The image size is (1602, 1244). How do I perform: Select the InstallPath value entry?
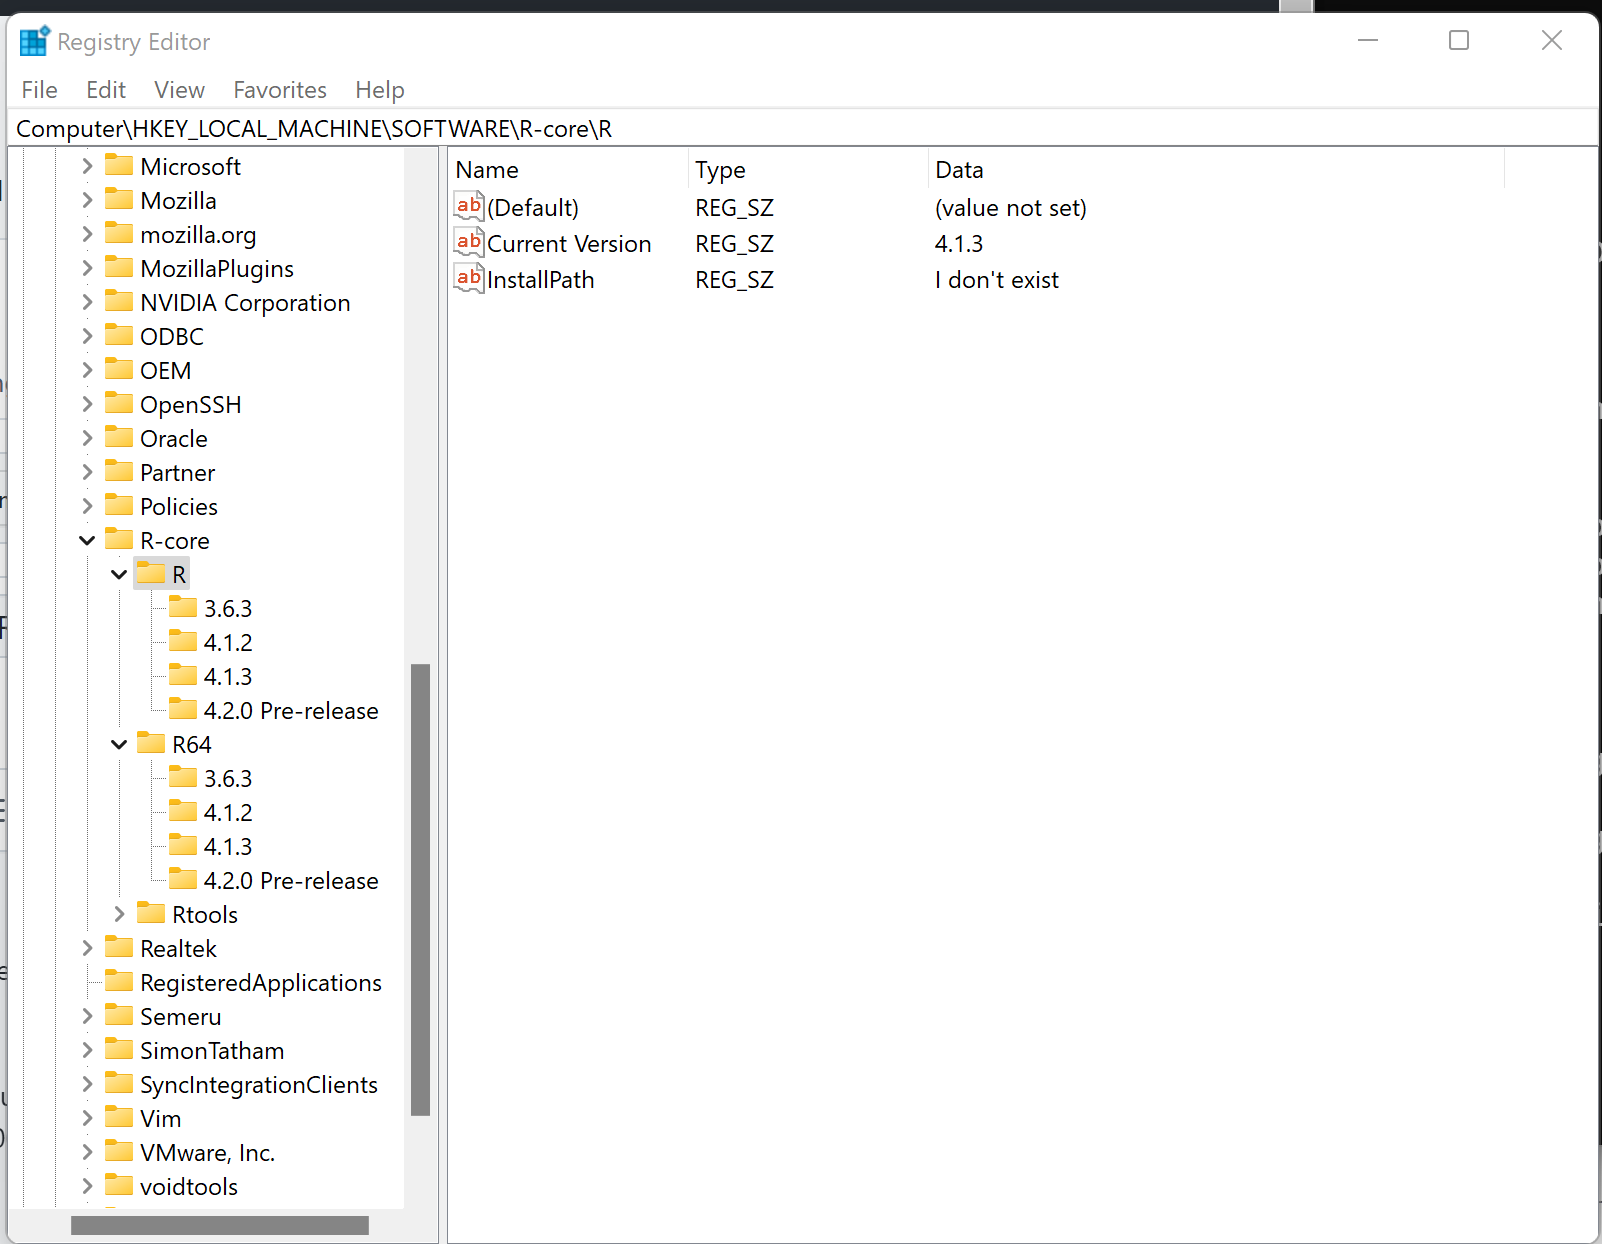pyautogui.click(x=540, y=279)
